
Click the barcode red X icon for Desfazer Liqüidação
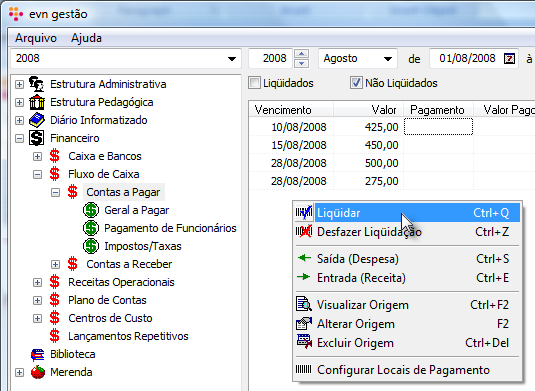(304, 232)
